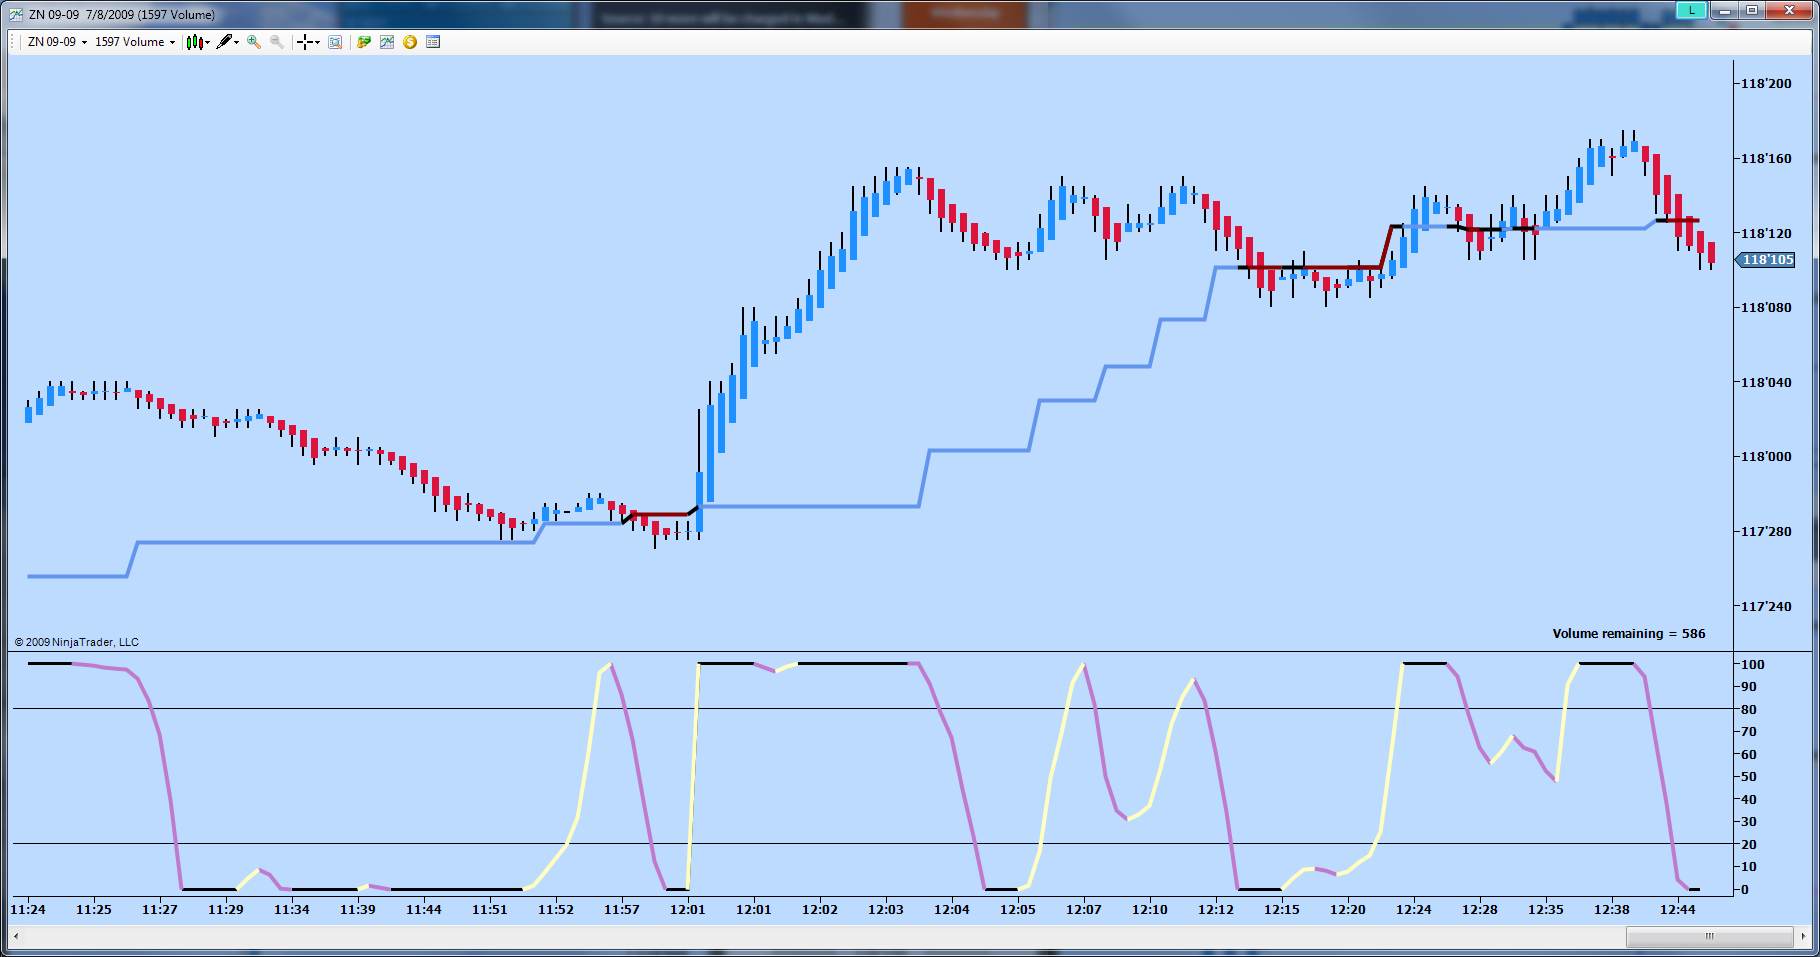Minimize the ZN 09-09 chart window
The width and height of the screenshot is (1820, 957).
1725,10
